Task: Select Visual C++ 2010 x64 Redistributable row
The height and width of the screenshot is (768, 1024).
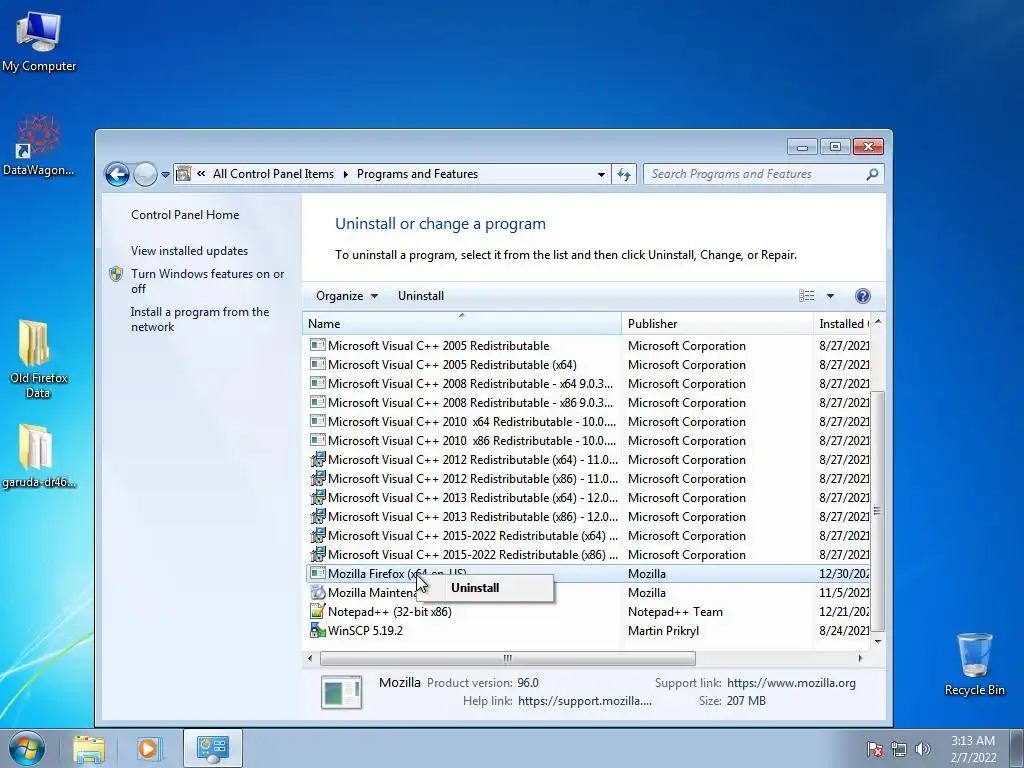Action: click(x=588, y=422)
